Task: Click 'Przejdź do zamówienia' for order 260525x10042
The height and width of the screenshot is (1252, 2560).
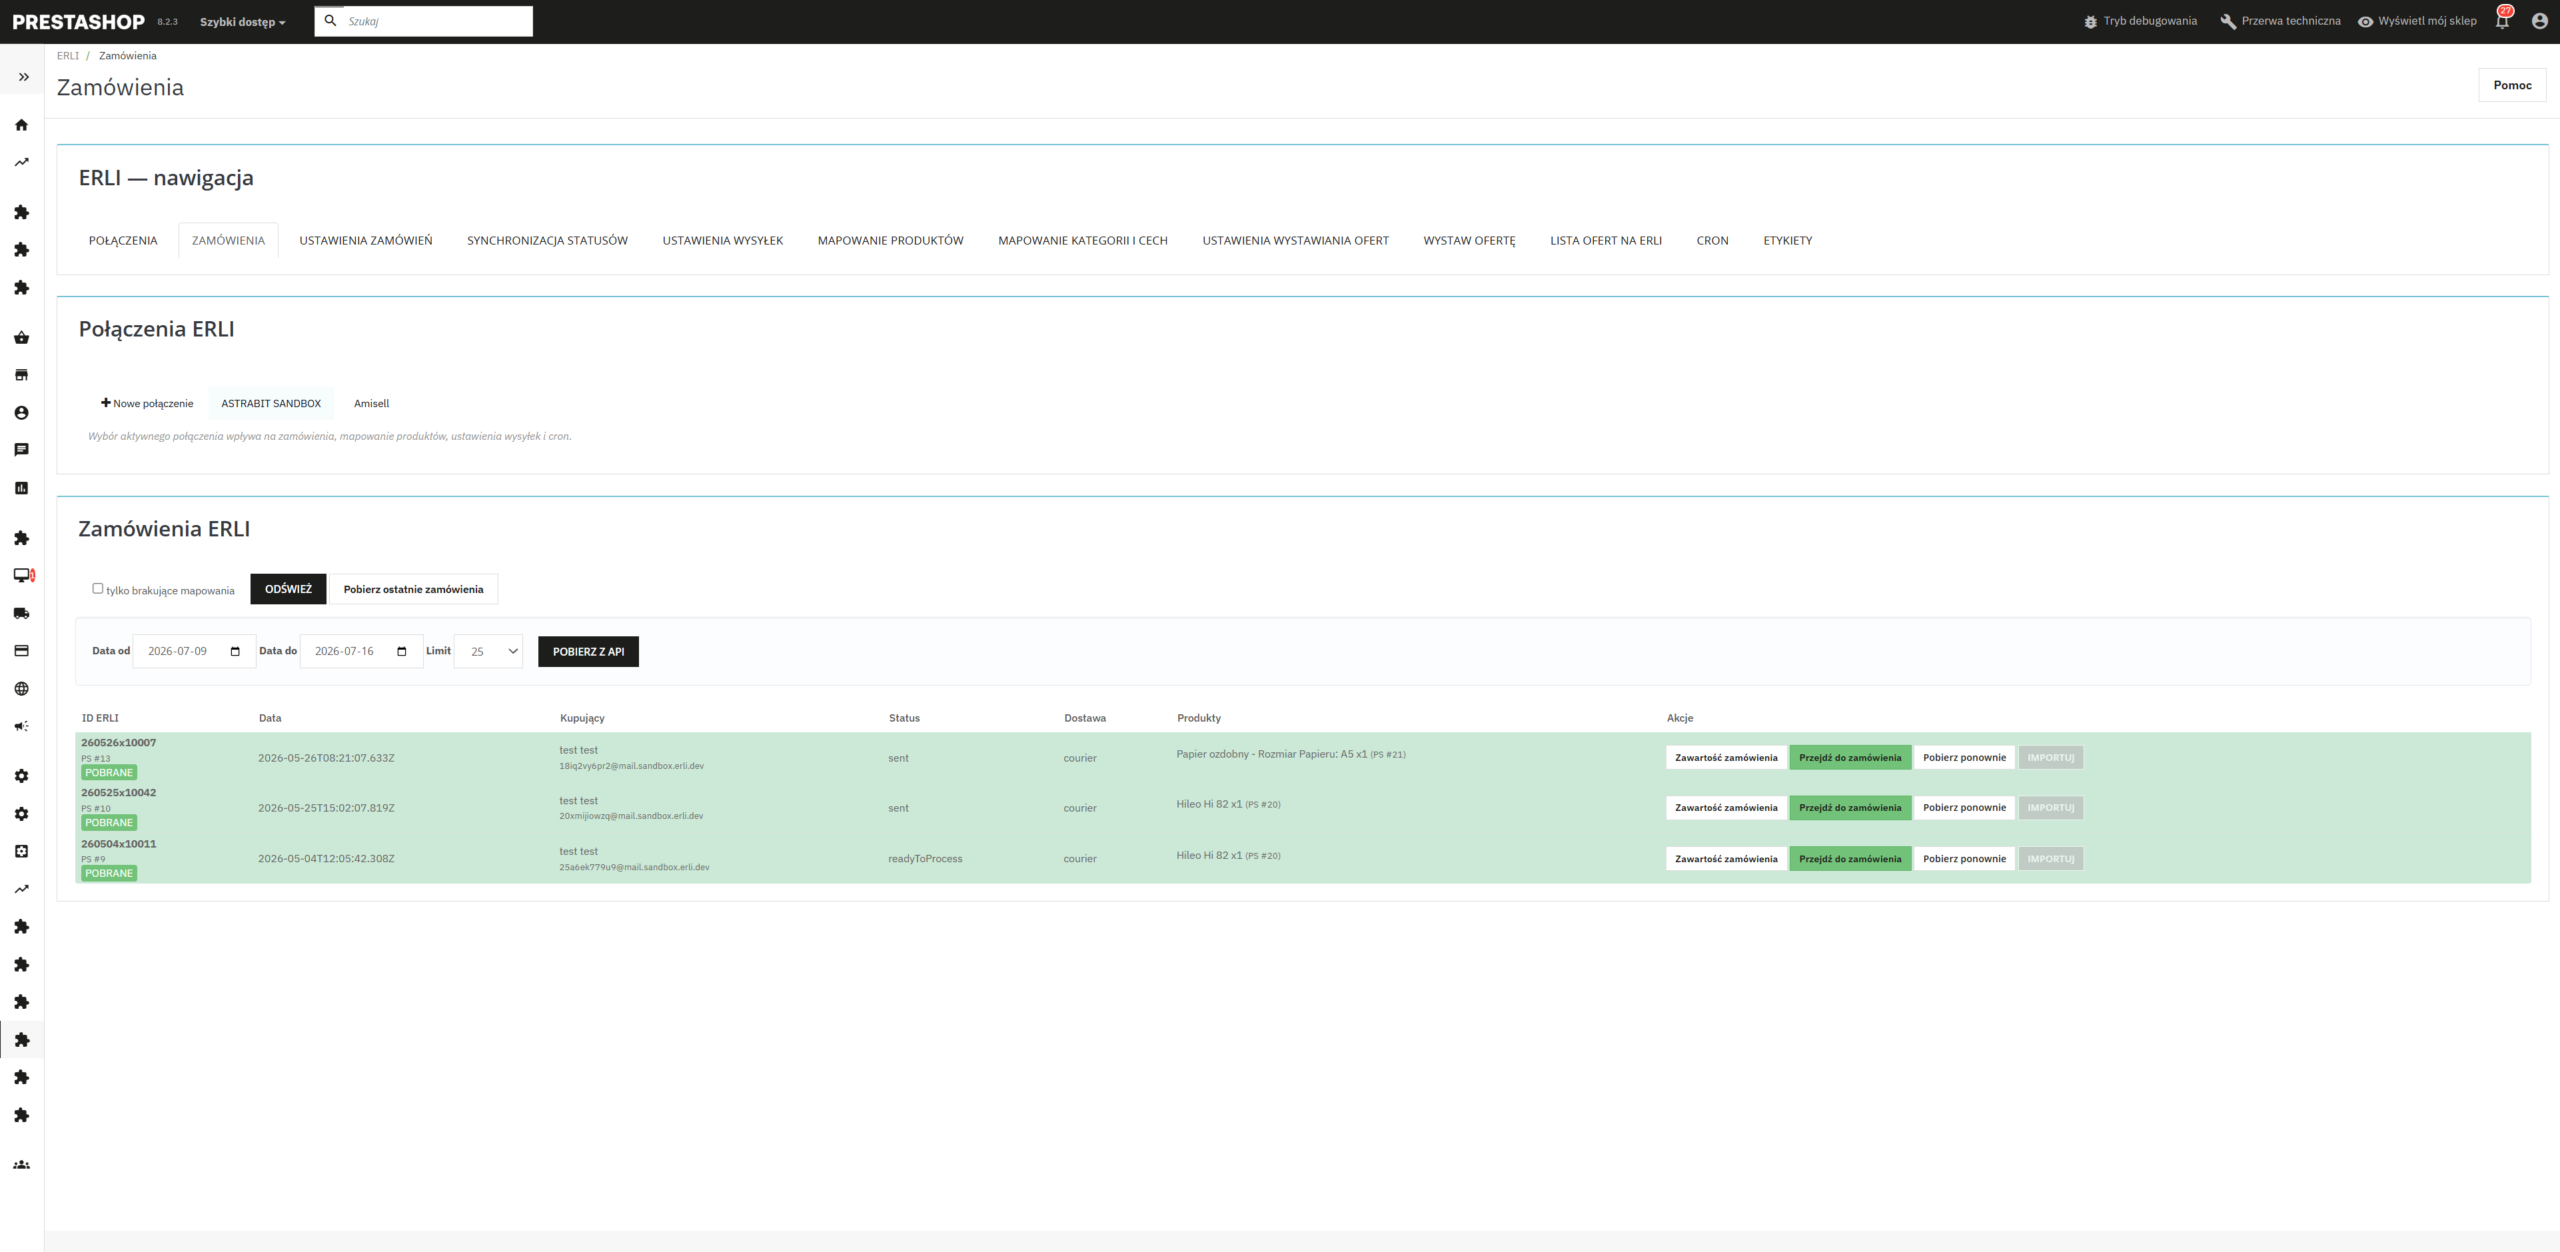Action: (x=1850, y=808)
